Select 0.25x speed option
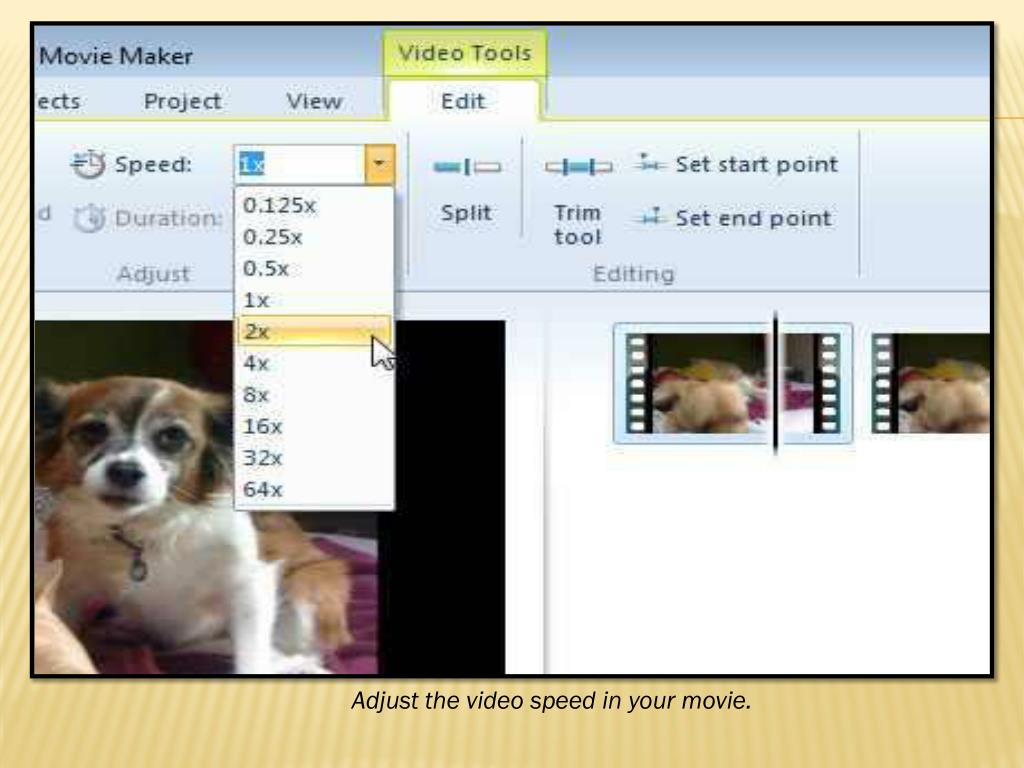 (x=314, y=237)
